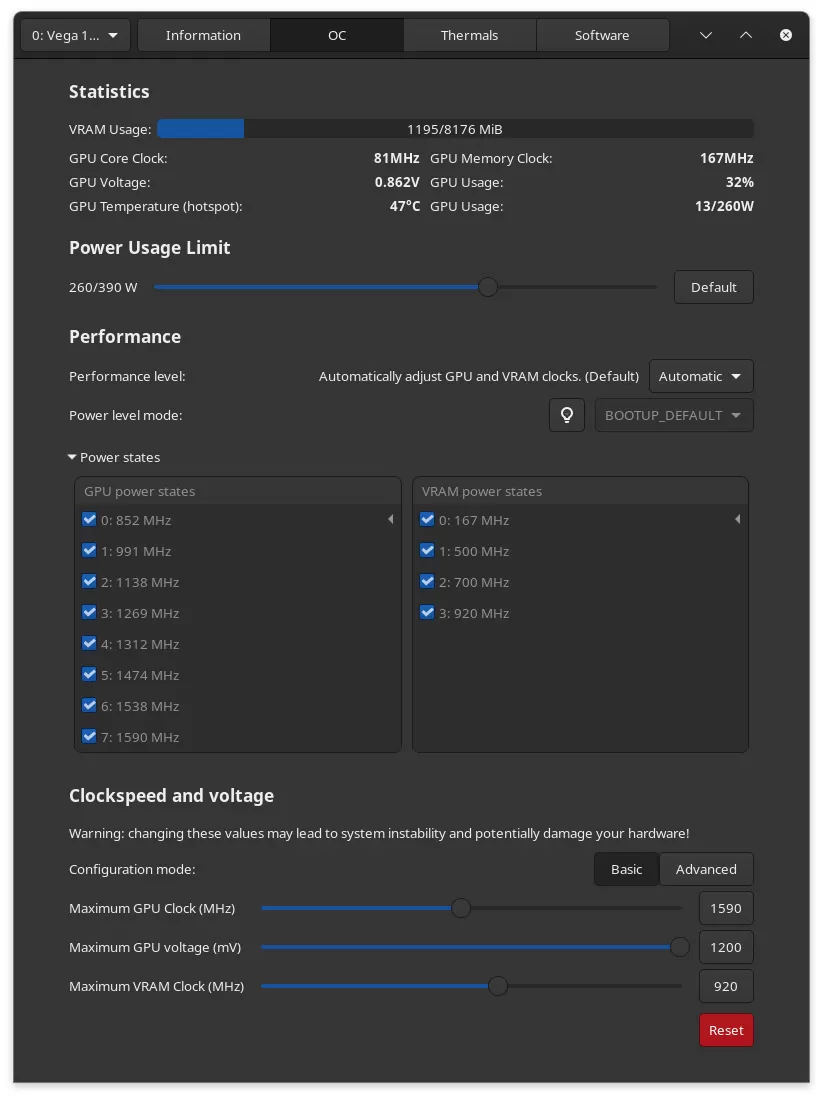The image size is (823, 1099).
Task: Click the active-state arrow beside 167 MHz
Action: click(737, 520)
